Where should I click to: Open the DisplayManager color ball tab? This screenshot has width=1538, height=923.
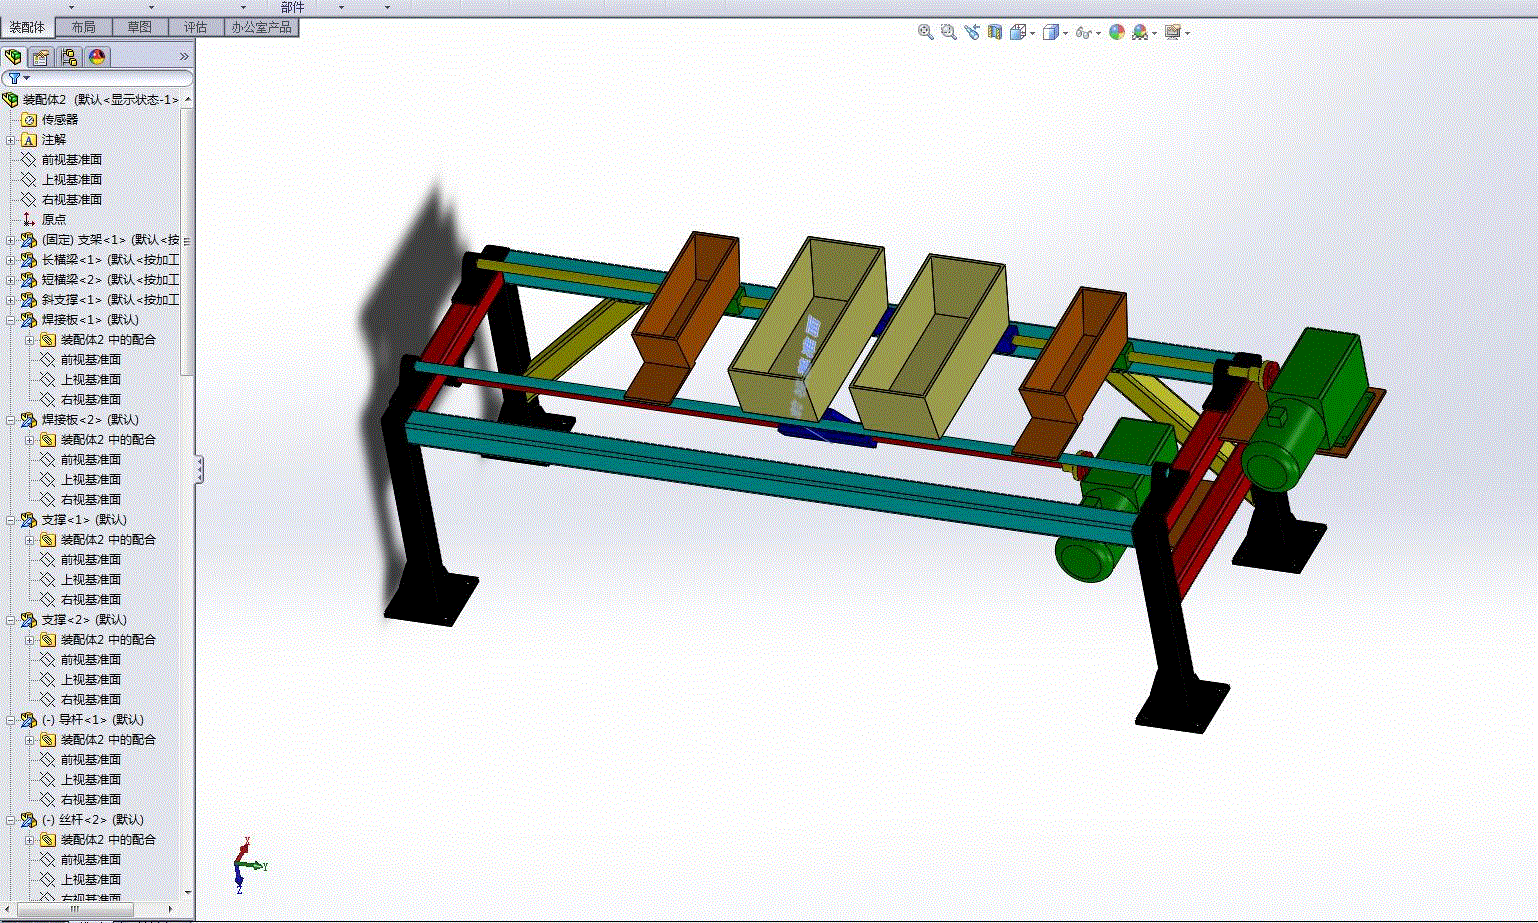pos(97,57)
